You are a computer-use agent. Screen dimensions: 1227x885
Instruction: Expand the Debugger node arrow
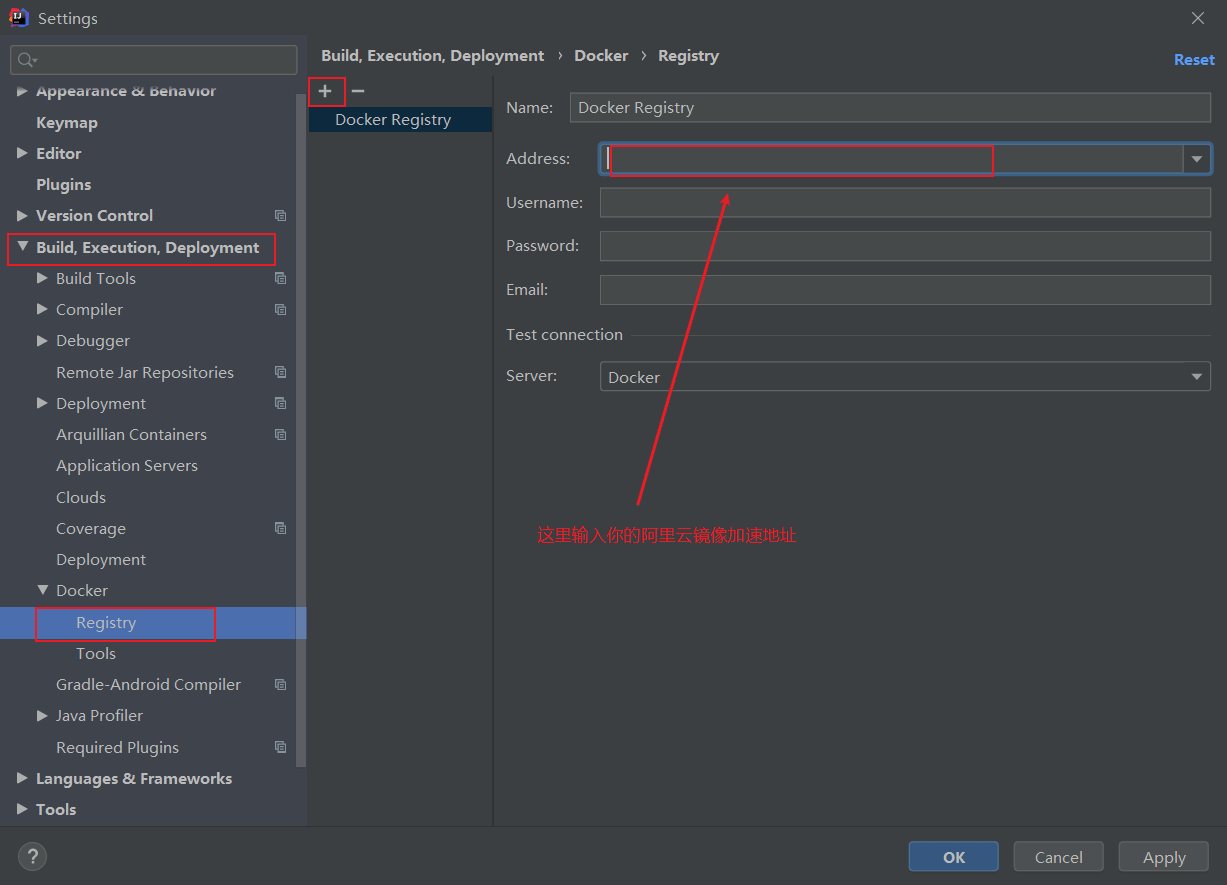coord(42,340)
